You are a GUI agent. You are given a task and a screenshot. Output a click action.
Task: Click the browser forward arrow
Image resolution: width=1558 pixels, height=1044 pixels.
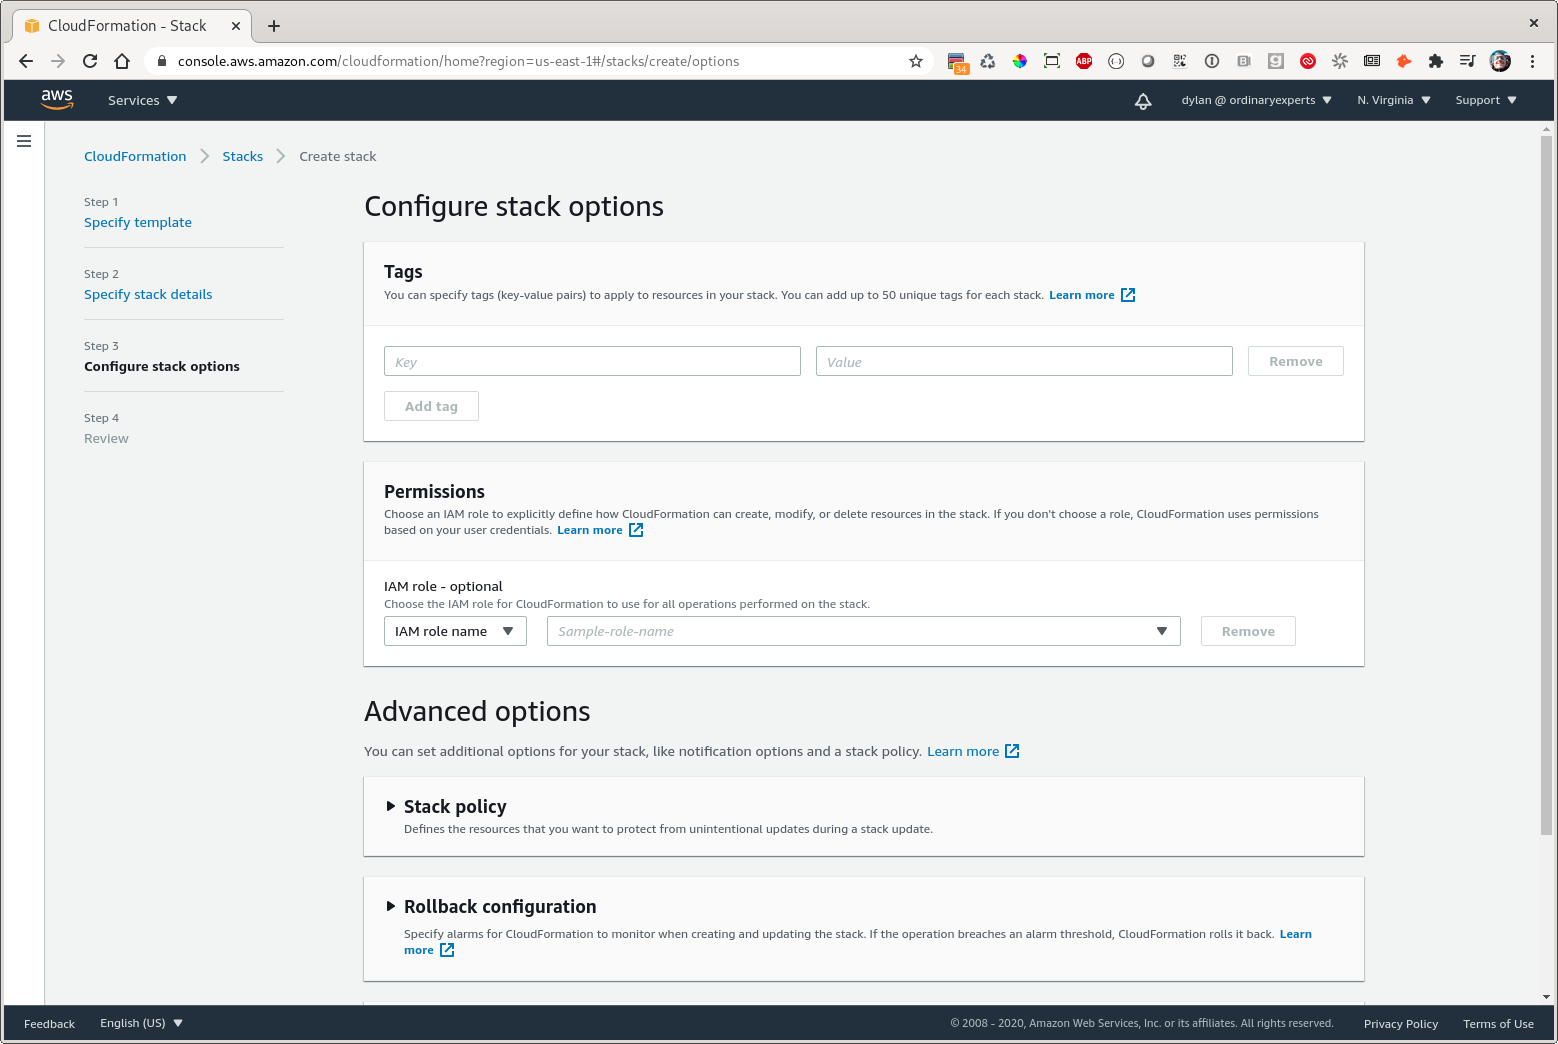click(58, 61)
